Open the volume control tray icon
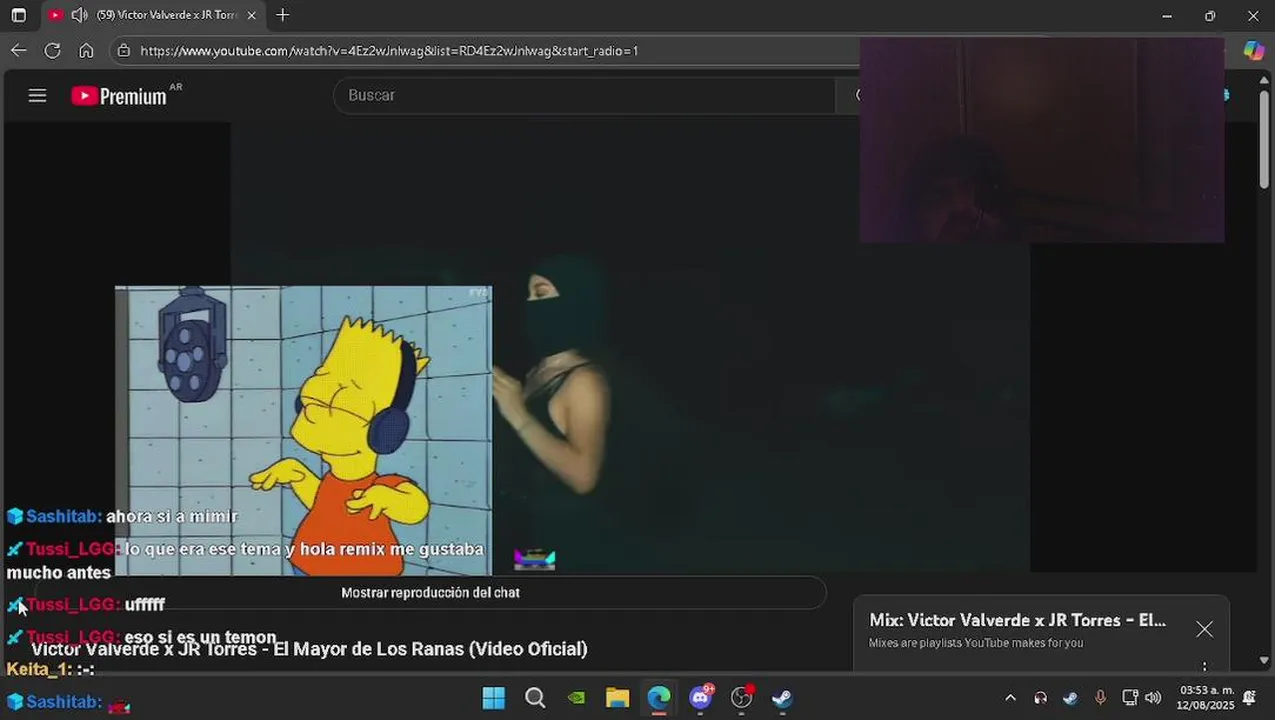This screenshot has width=1275, height=720. (x=1153, y=698)
